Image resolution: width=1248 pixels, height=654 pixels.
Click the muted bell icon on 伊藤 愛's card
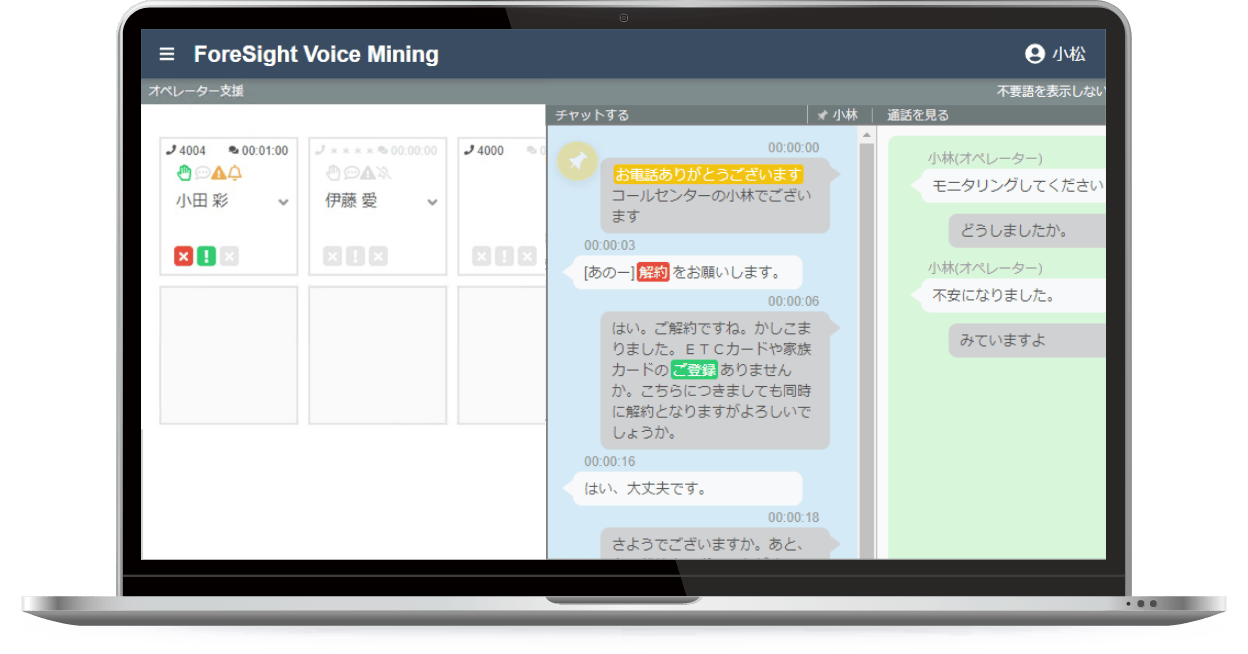[384, 172]
